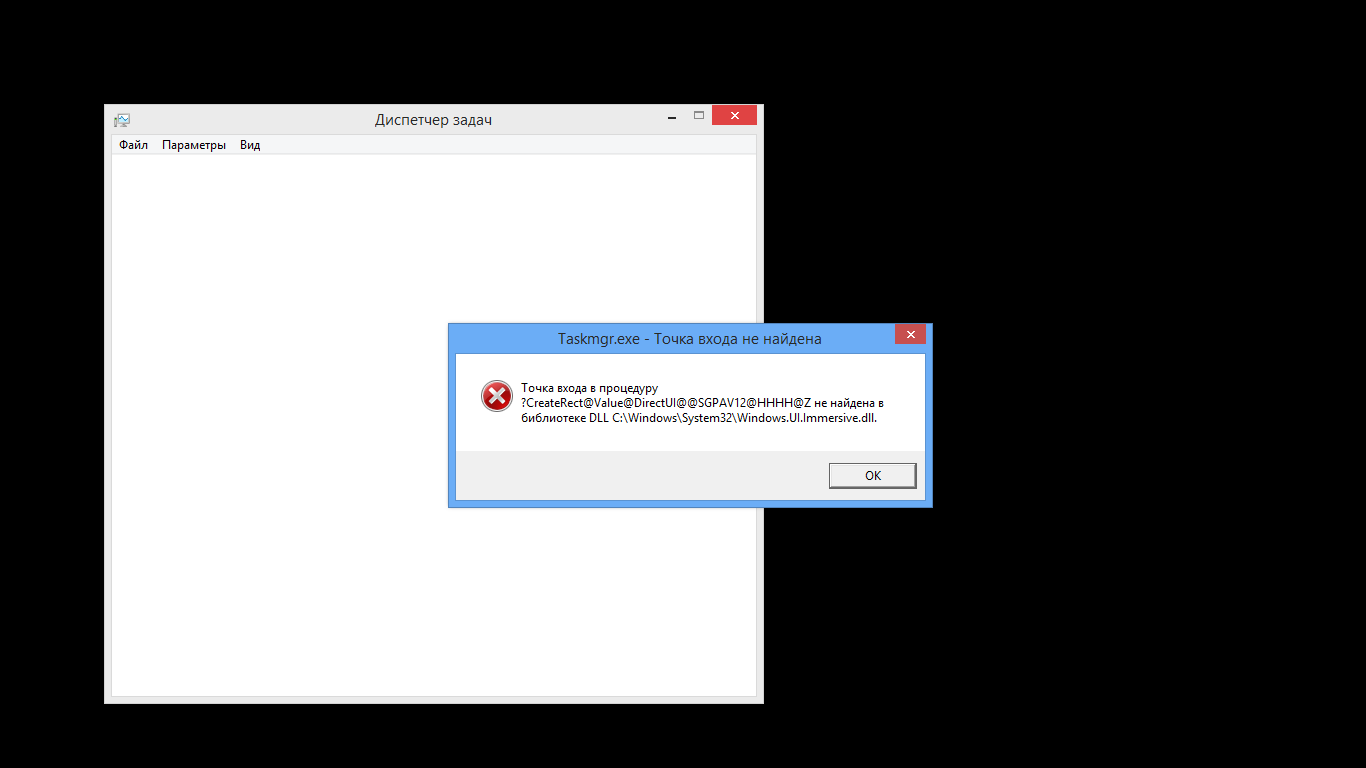Image resolution: width=1366 pixels, height=768 pixels.
Task: Click the dialog title 'Точка входа не найдена'
Action: (x=738, y=339)
